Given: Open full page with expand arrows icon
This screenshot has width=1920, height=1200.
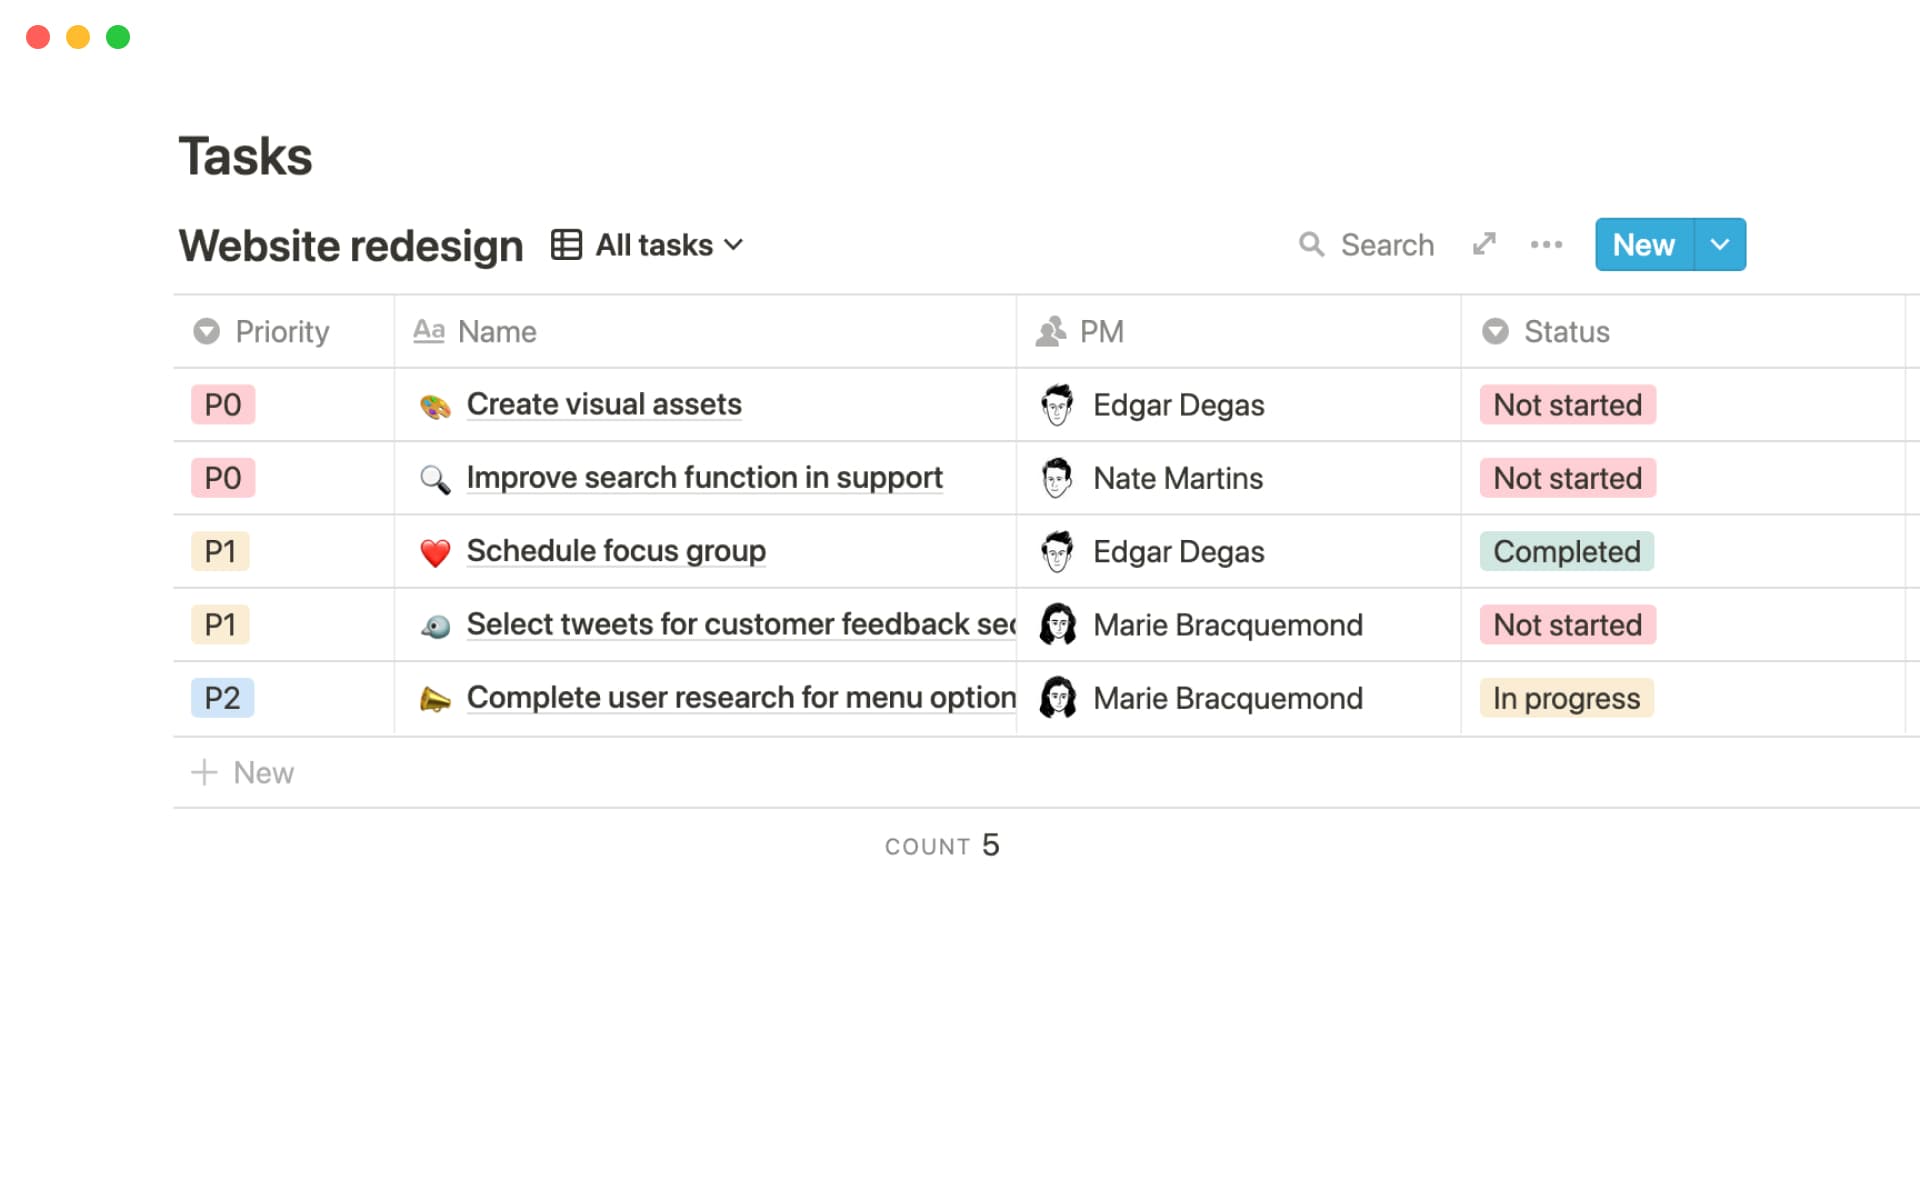Looking at the screenshot, I should (x=1484, y=245).
